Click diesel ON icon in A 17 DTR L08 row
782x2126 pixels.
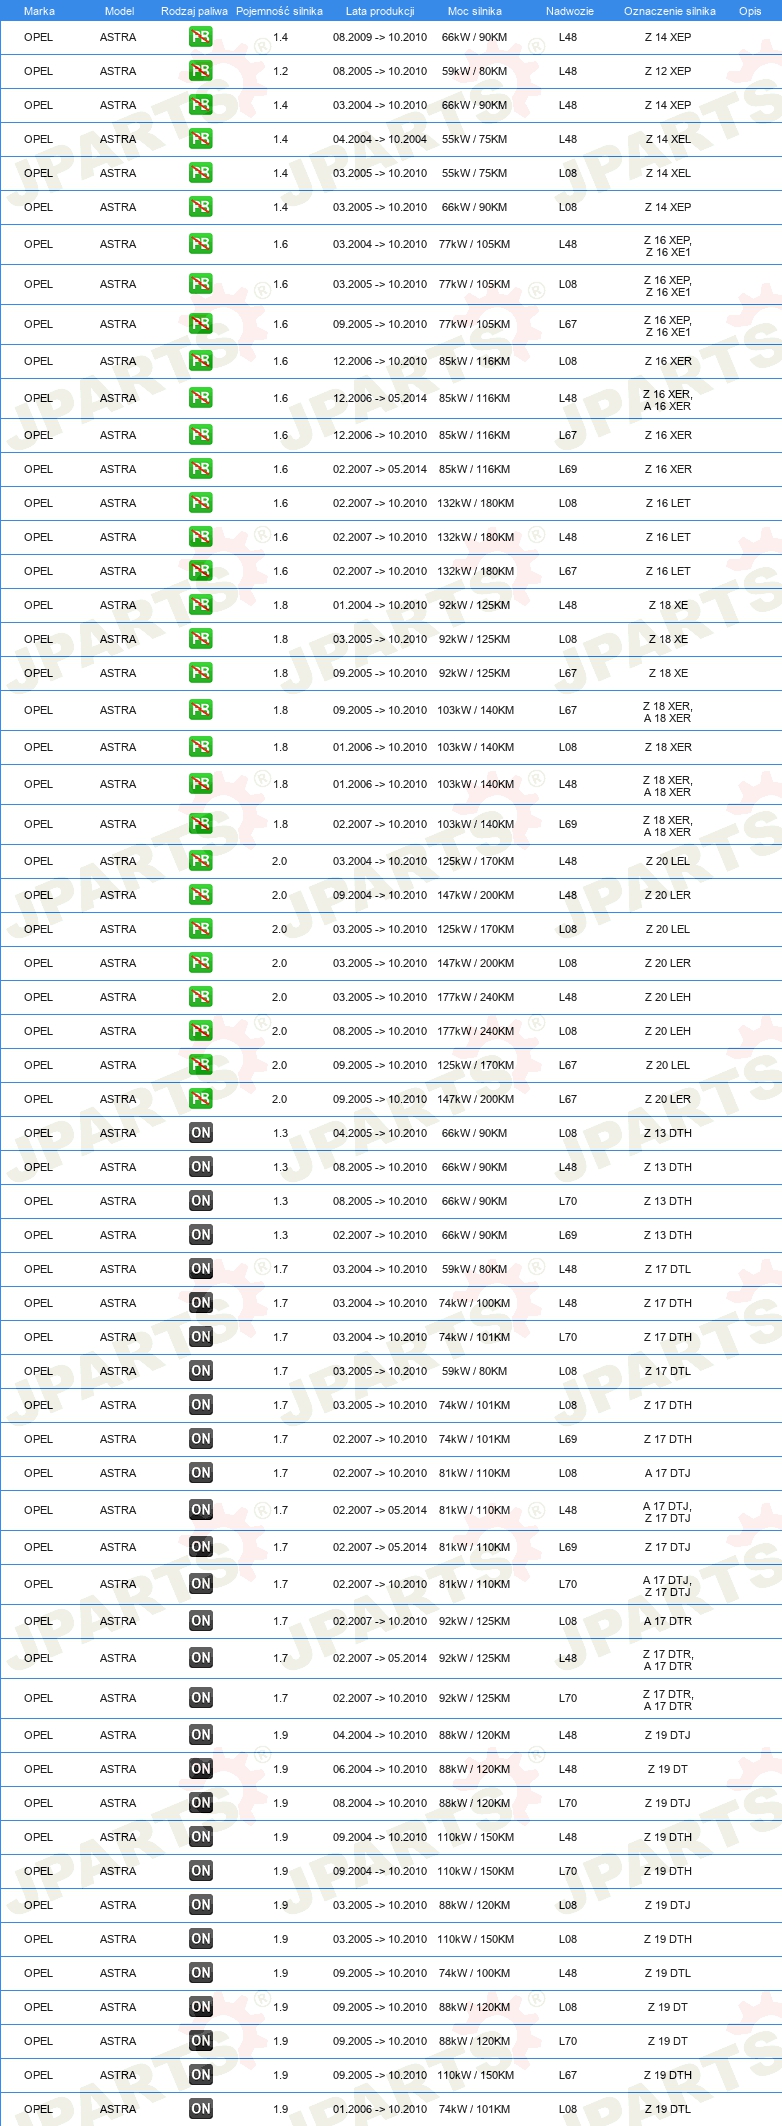pos(201,1621)
